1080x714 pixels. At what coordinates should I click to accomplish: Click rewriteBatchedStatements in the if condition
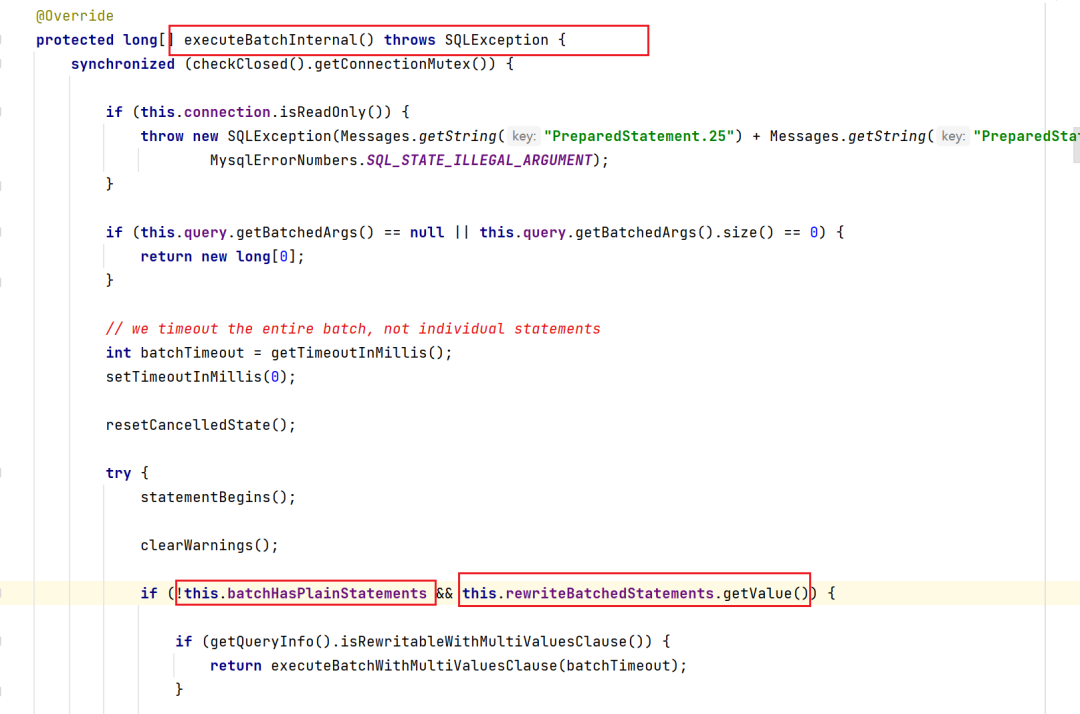[610, 594]
